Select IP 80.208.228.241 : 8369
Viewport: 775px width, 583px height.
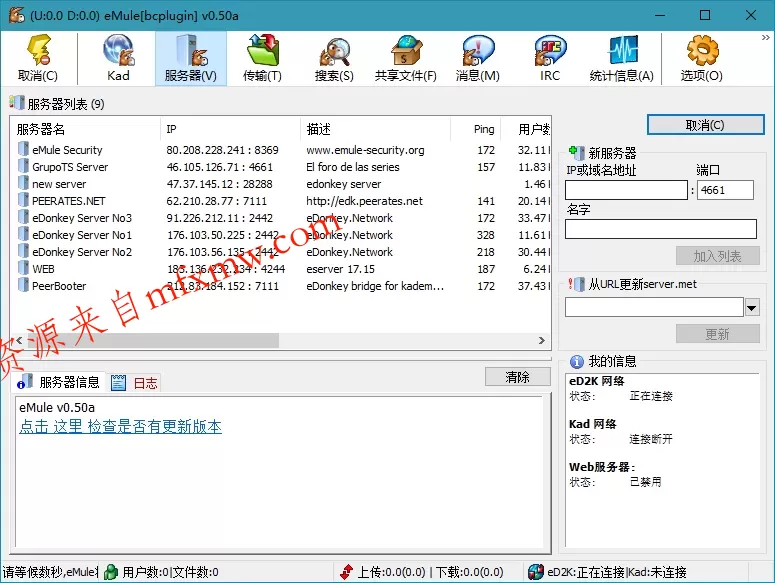click(x=222, y=150)
